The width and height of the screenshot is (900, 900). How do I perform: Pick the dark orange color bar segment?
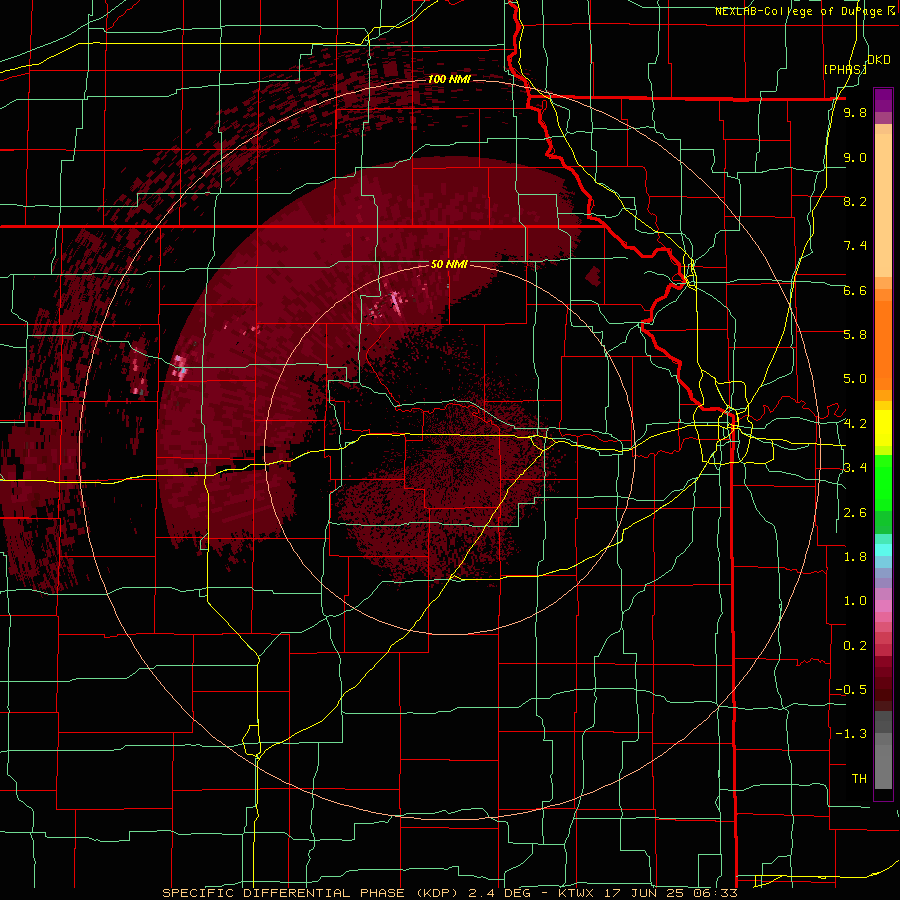(883, 346)
